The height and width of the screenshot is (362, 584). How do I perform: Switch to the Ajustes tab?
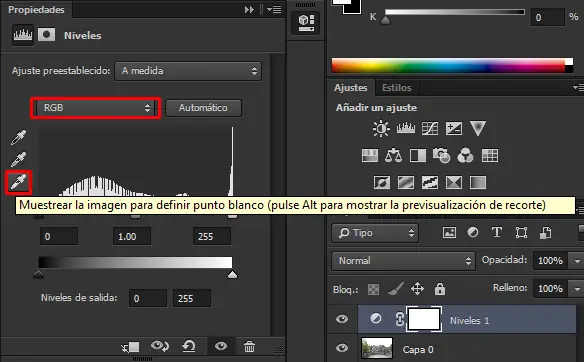(350, 88)
